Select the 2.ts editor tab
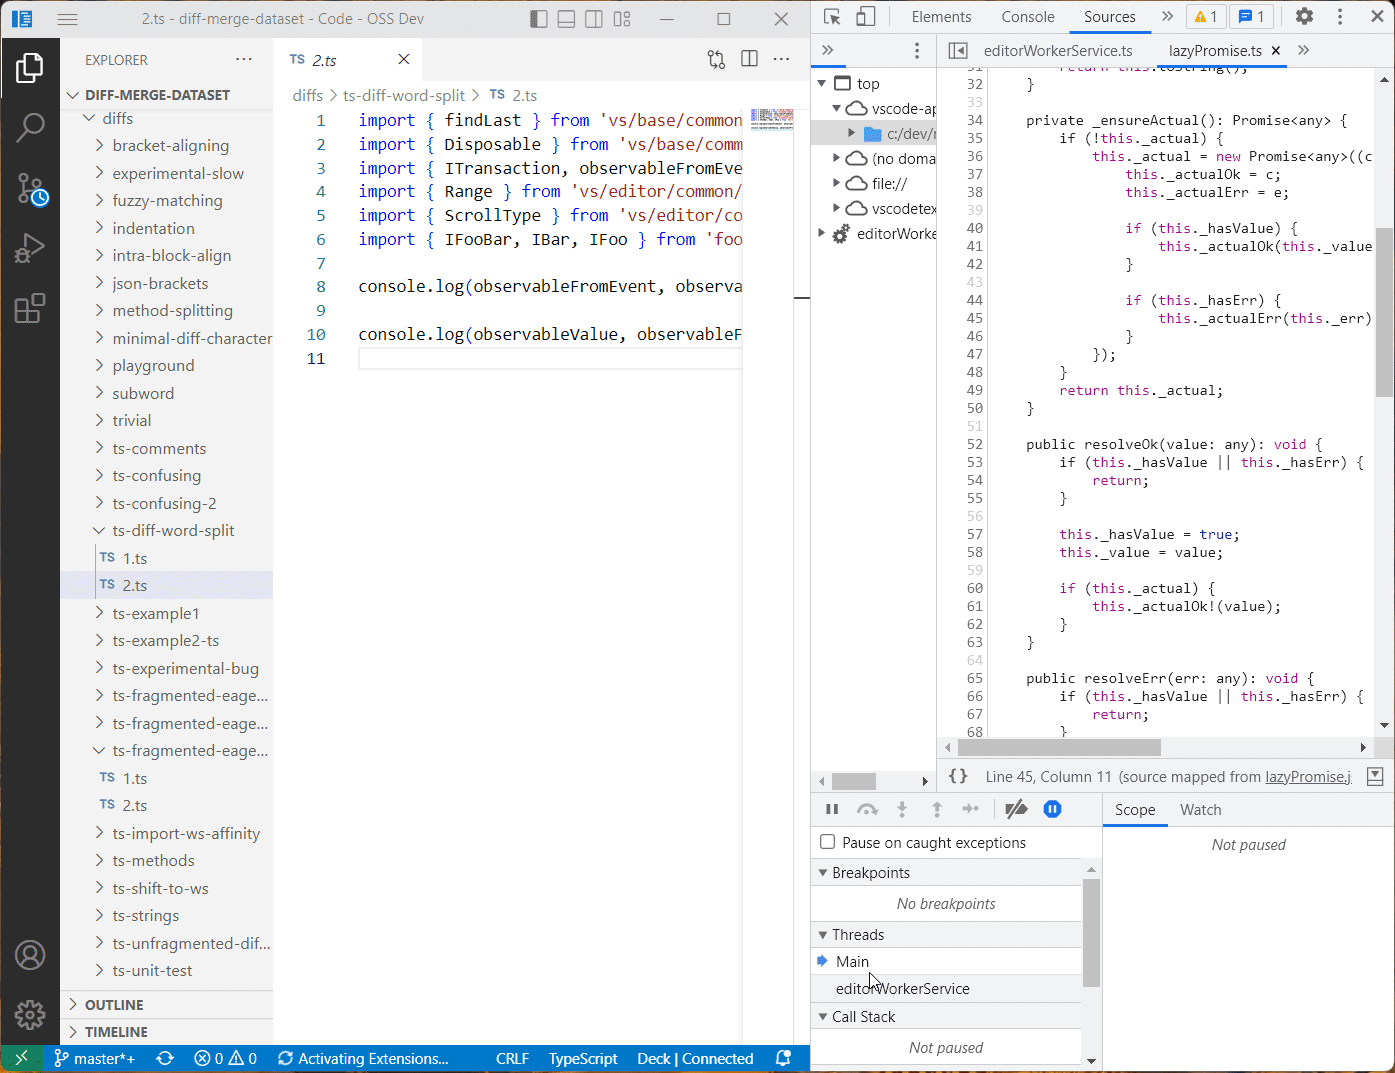This screenshot has width=1395, height=1073. (x=349, y=60)
